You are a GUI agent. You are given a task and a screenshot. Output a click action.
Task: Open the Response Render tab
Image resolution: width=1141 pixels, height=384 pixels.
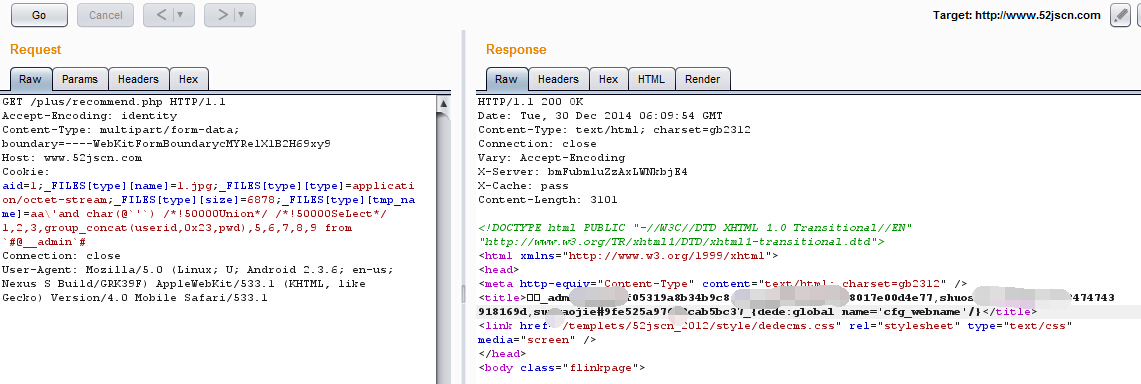702,79
